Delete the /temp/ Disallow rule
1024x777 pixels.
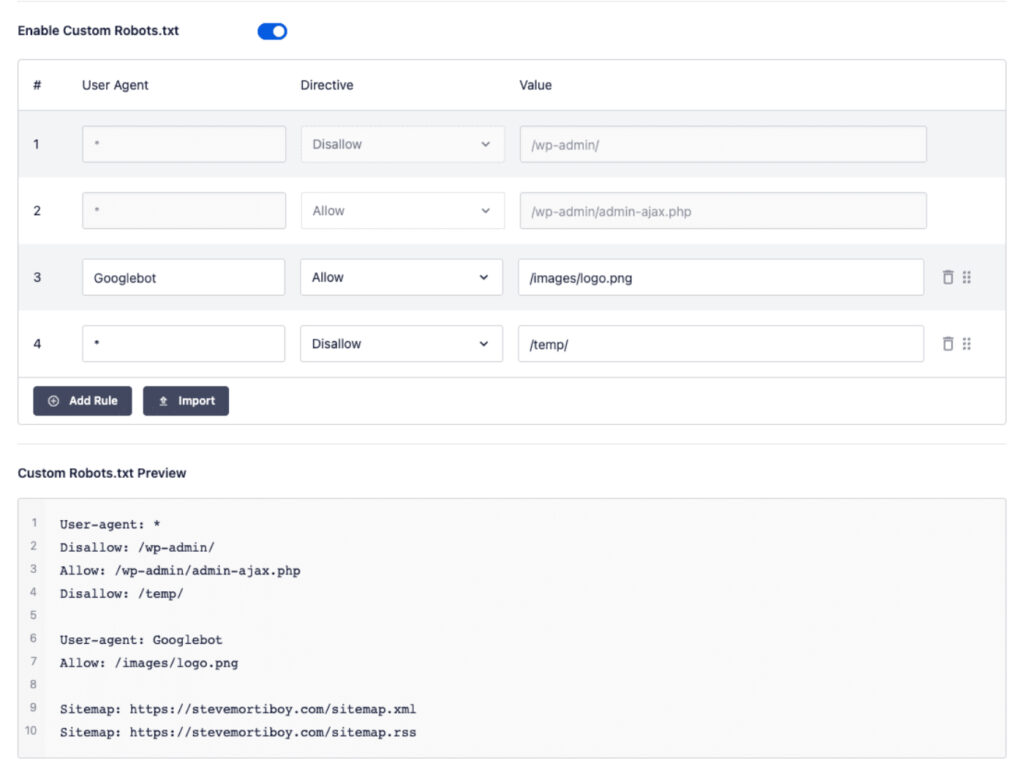pos(946,343)
